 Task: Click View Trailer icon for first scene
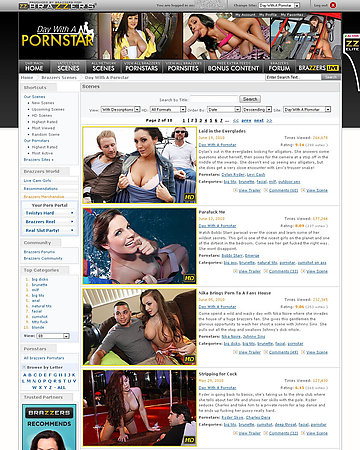coord(235,190)
